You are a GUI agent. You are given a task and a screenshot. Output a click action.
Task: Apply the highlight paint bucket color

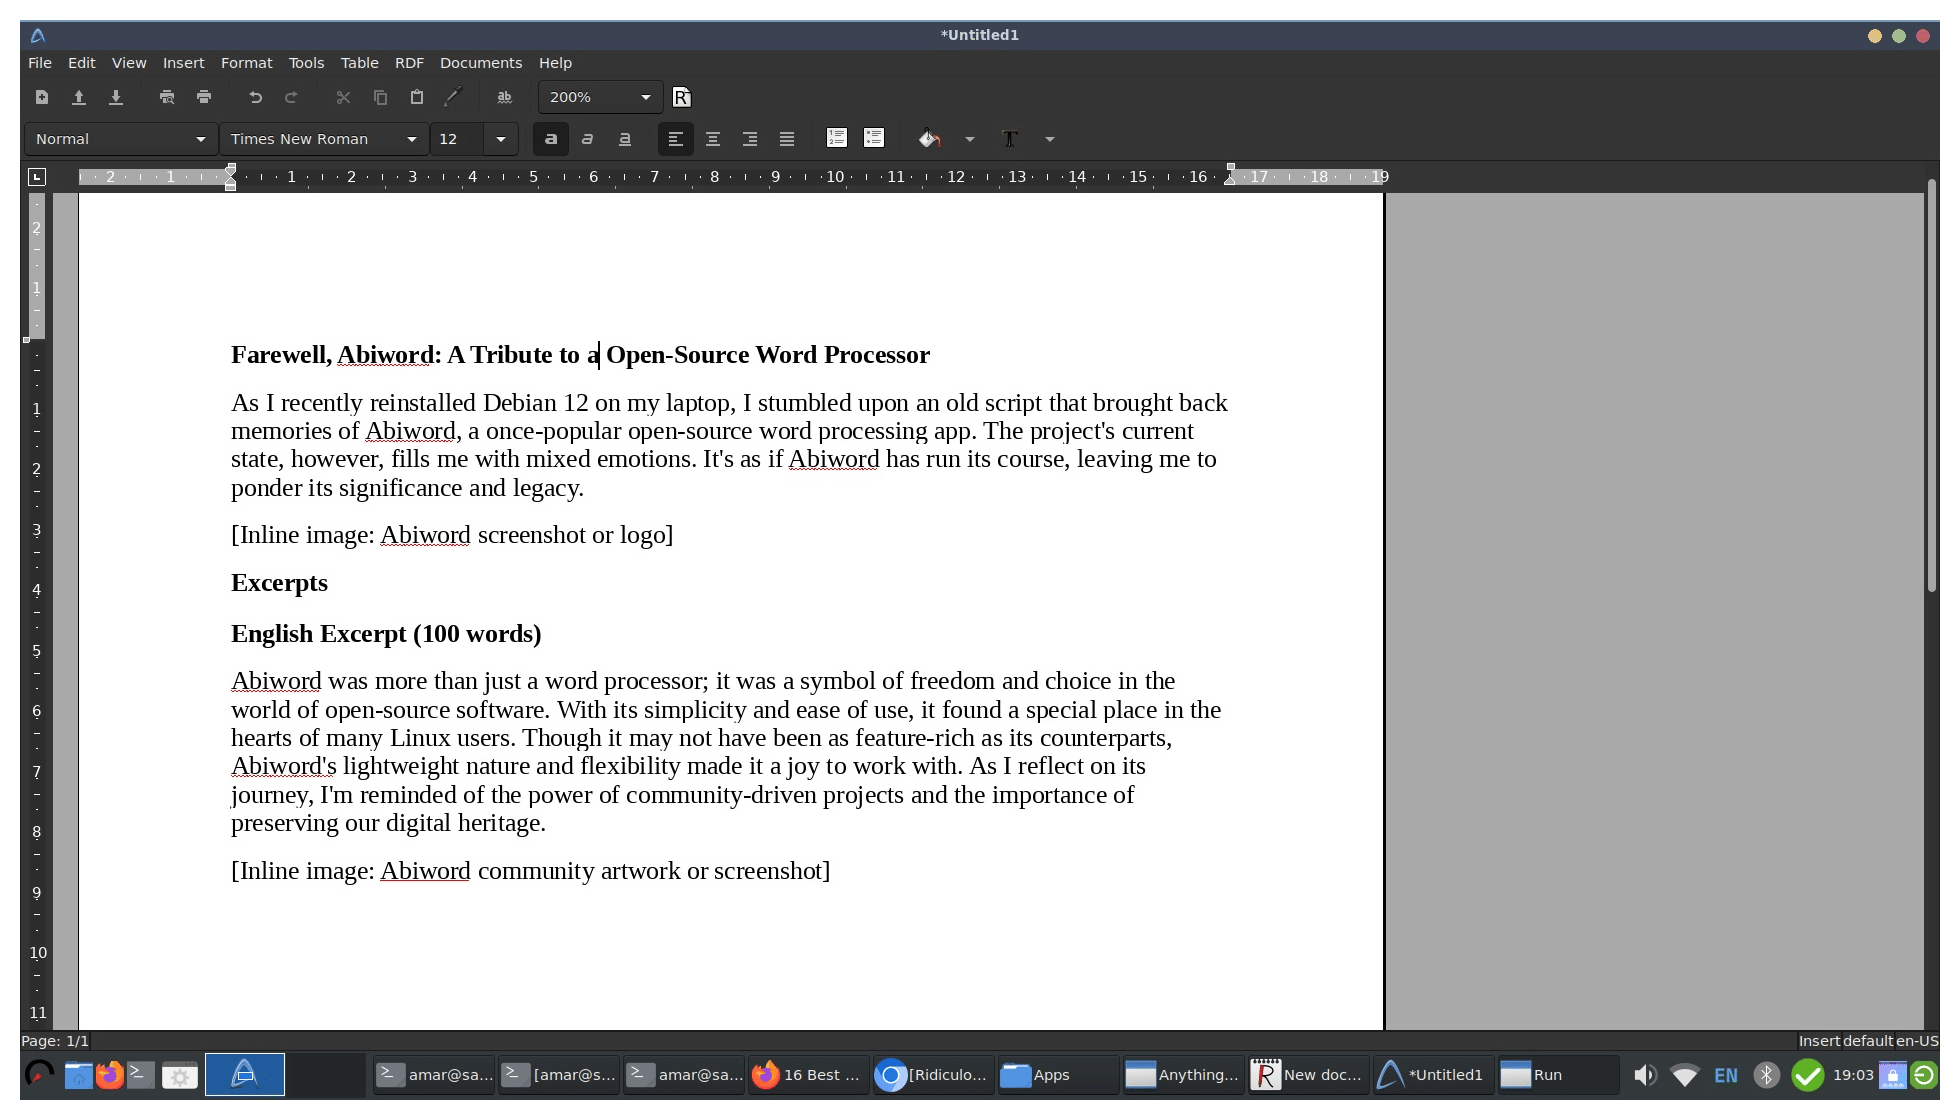930,139
